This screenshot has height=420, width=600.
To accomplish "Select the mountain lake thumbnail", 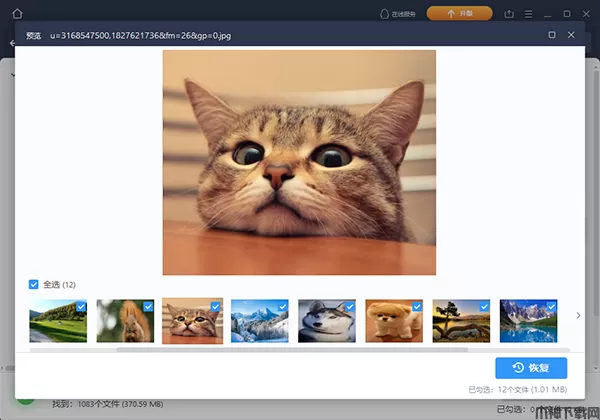I will tap(528, 321).
